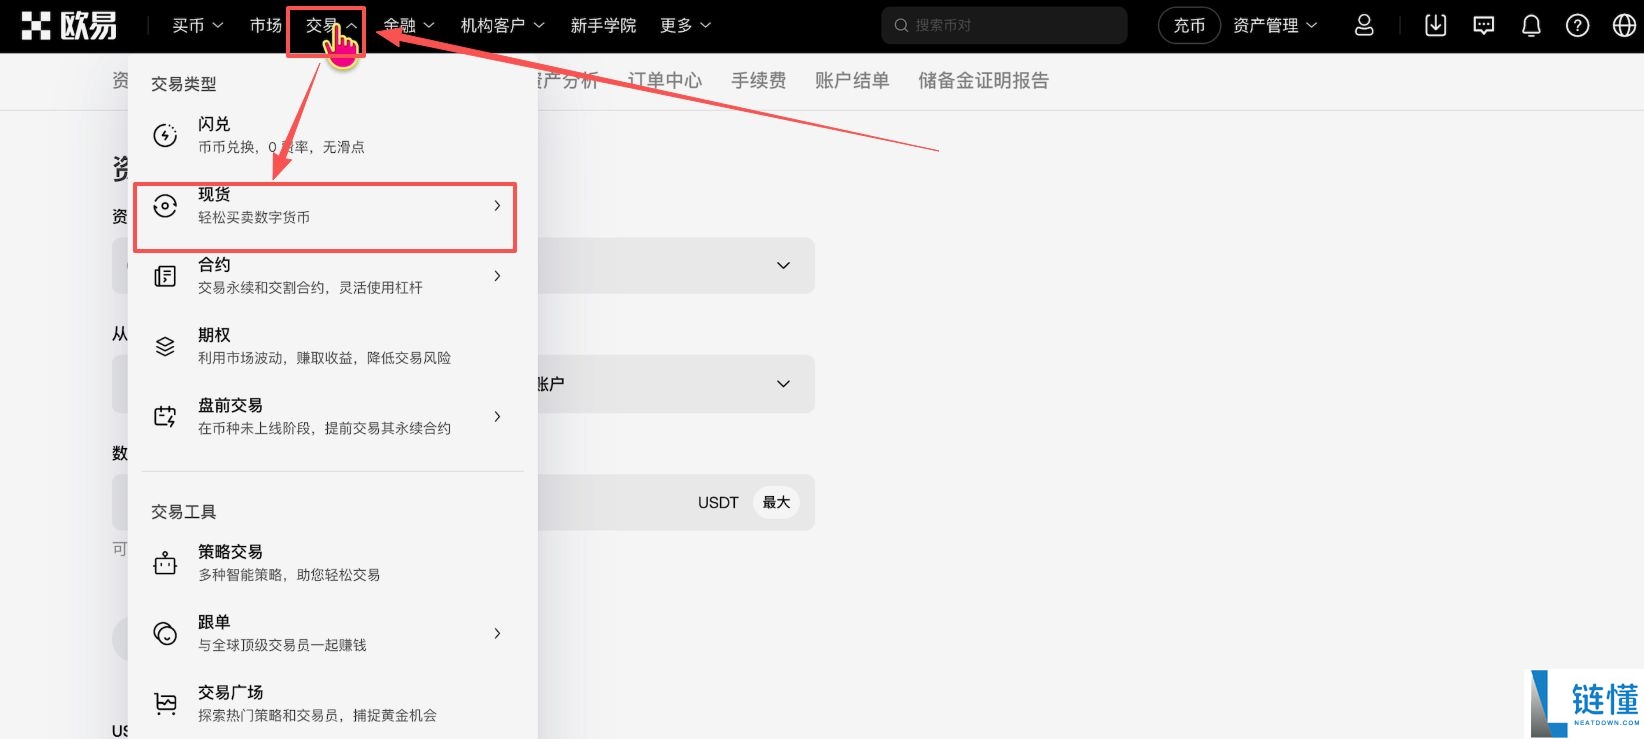Expand the 买币 dropdown menu
Image resolution: width=1644 pixels, height=739 pixels.
(x=197, y=25)
